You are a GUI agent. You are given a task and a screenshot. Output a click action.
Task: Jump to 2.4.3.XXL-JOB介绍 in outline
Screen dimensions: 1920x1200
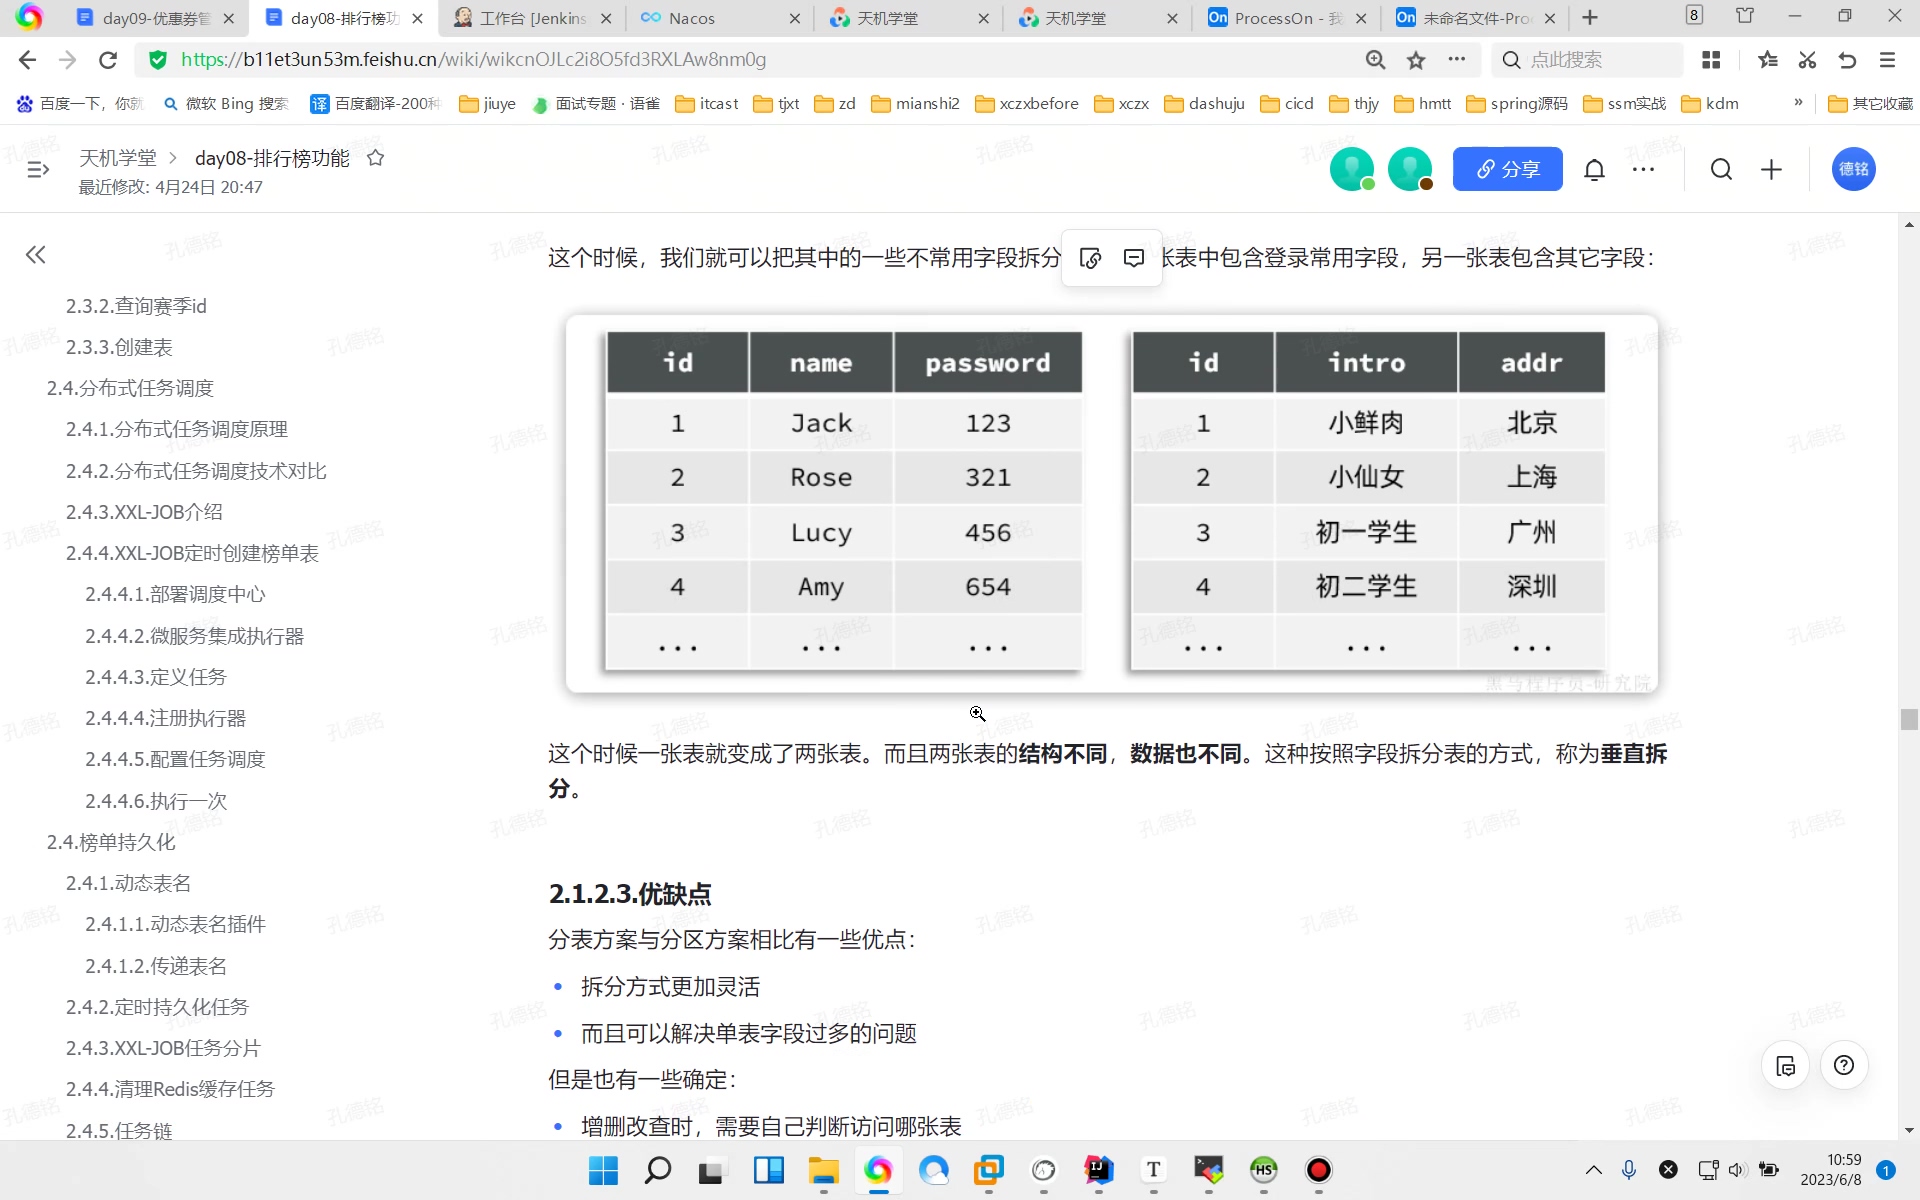144,512
